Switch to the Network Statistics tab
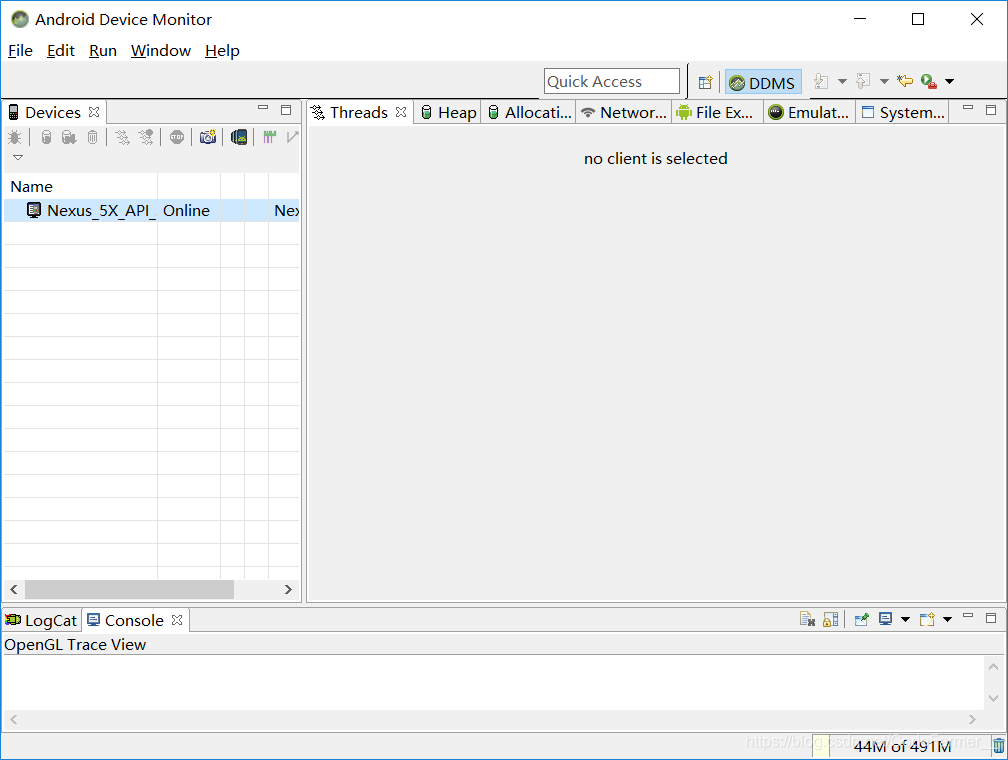The height and width of the screenshot is (760, 1008). click(624, 113)
